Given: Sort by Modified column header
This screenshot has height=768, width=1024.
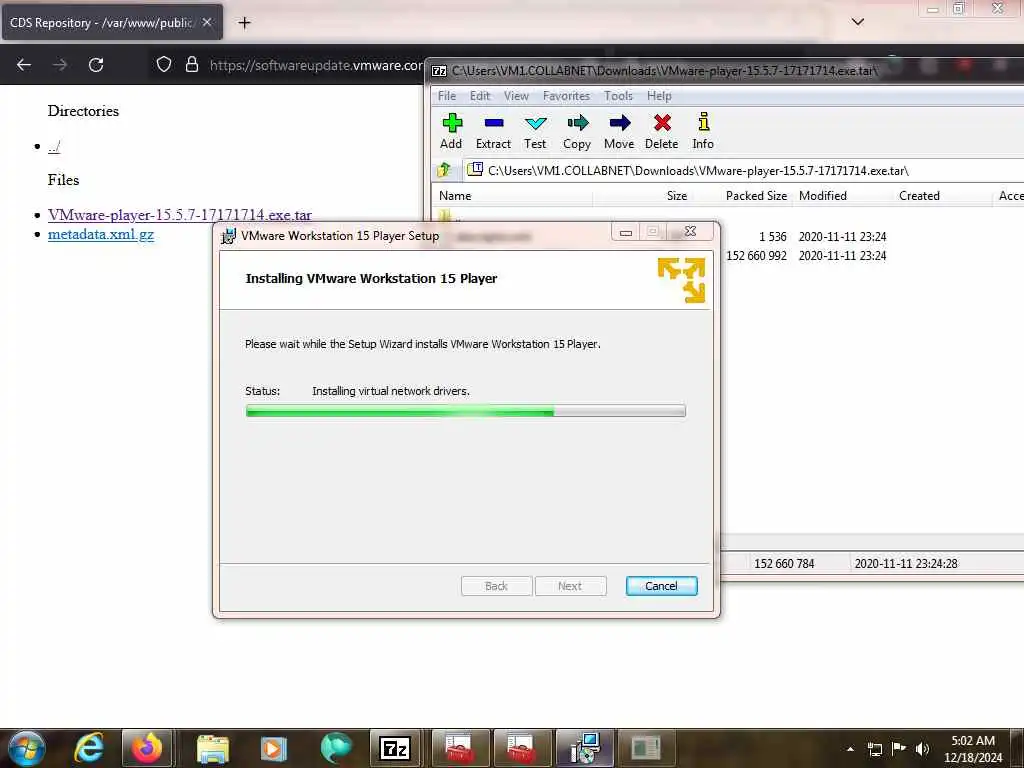Looking at the screenshot, I should pyautogui.click(x=842, y=196).
